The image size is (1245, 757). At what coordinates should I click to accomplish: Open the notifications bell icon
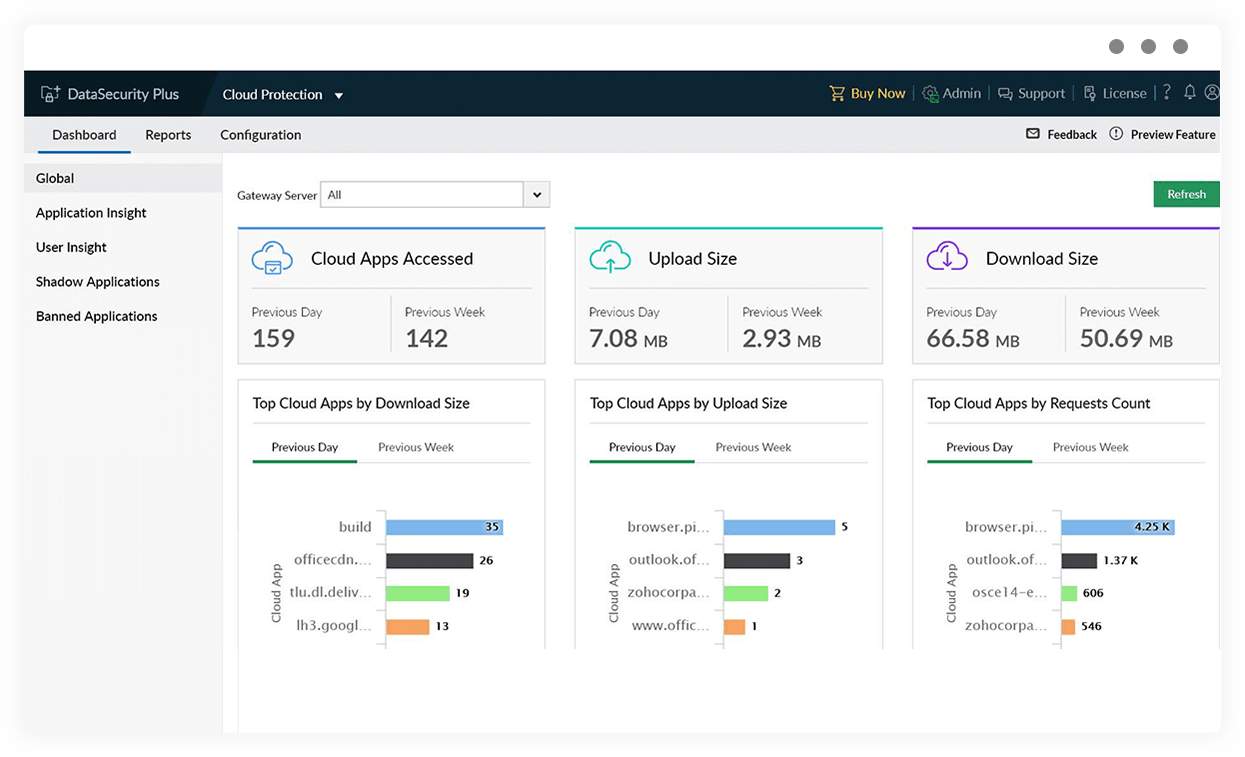1190,92
